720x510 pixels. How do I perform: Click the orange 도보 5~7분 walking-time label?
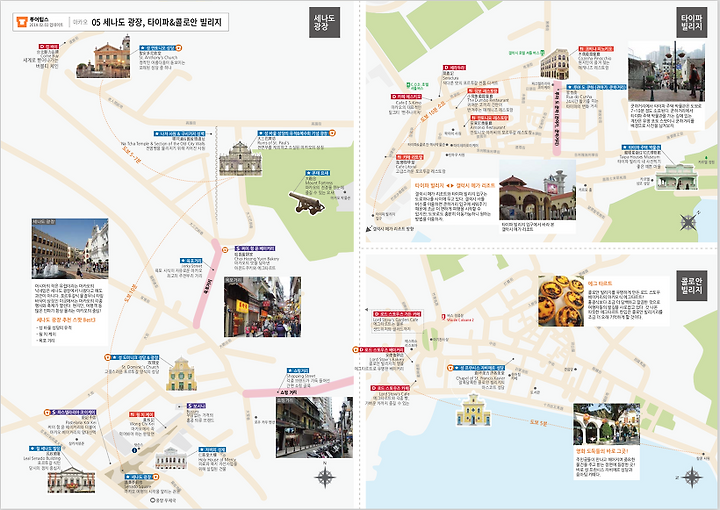click(131, 155)
